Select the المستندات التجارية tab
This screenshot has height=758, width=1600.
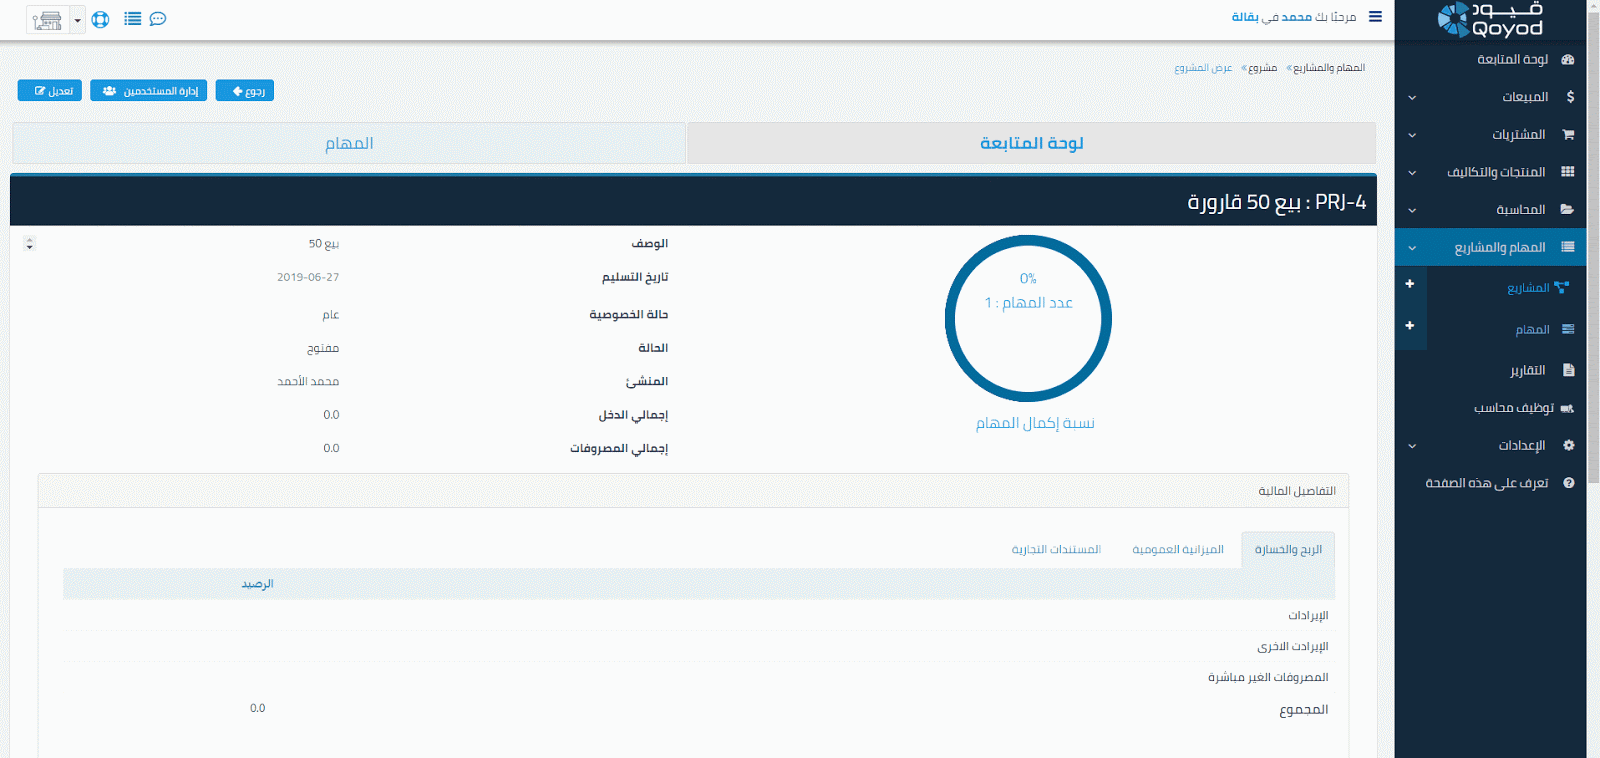coord(1055,550)
